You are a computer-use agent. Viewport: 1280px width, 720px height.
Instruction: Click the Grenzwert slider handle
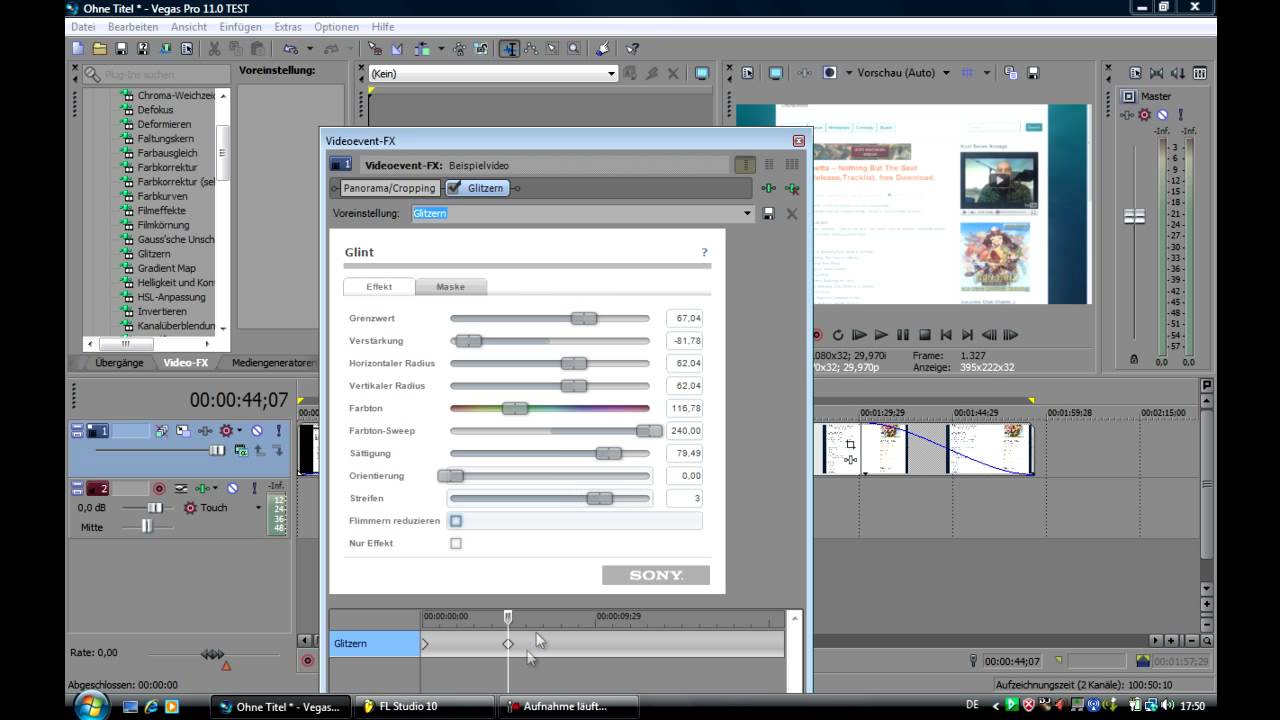pos(584,318)
